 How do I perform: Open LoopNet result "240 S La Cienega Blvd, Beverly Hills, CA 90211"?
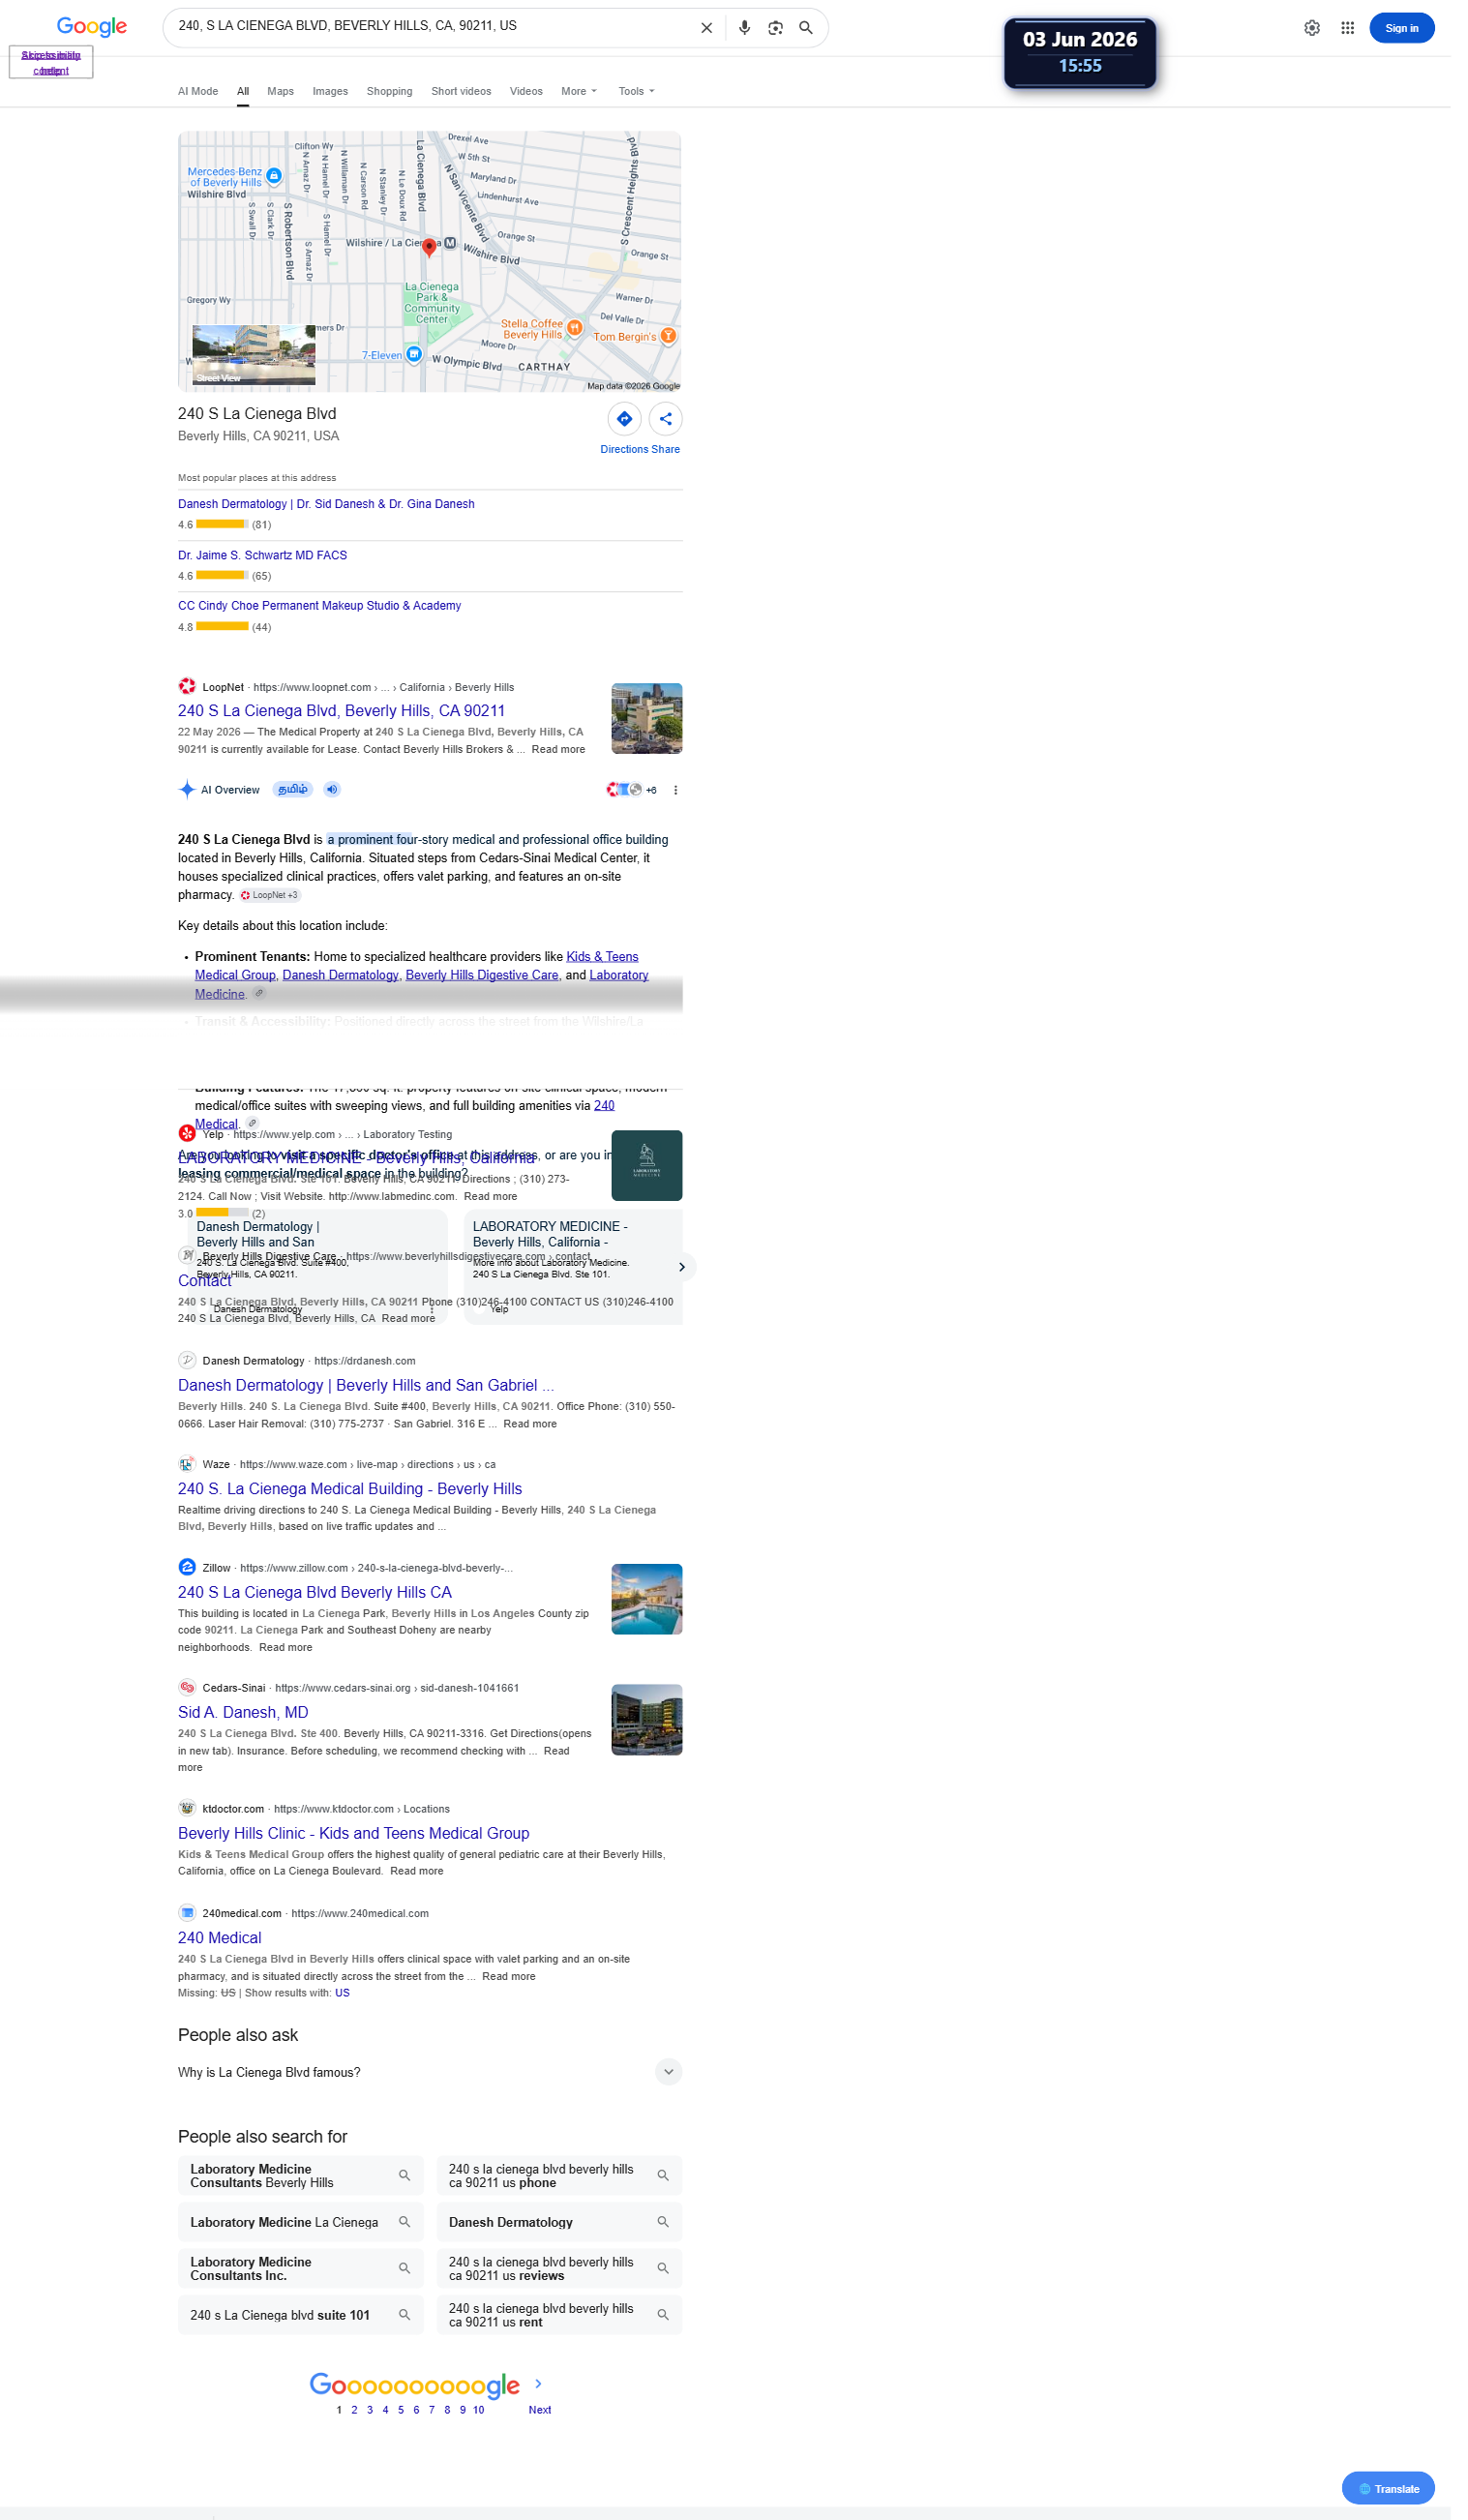click(341, 711)
